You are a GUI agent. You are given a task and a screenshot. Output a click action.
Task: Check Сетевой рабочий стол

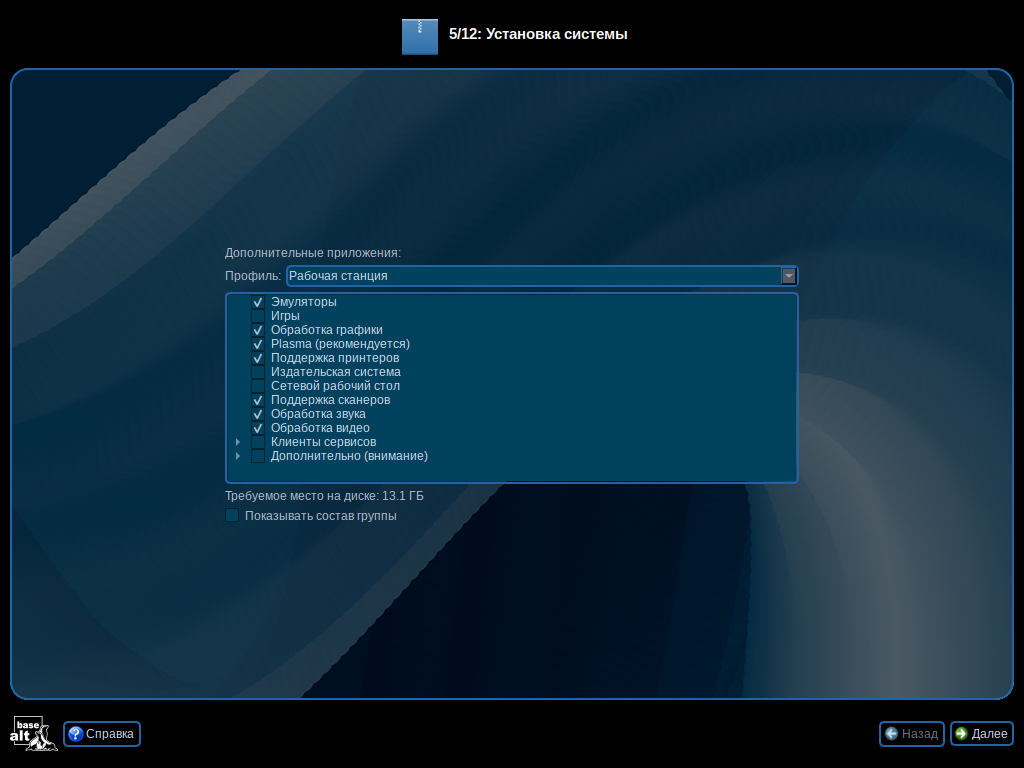[x=258, y=385]
